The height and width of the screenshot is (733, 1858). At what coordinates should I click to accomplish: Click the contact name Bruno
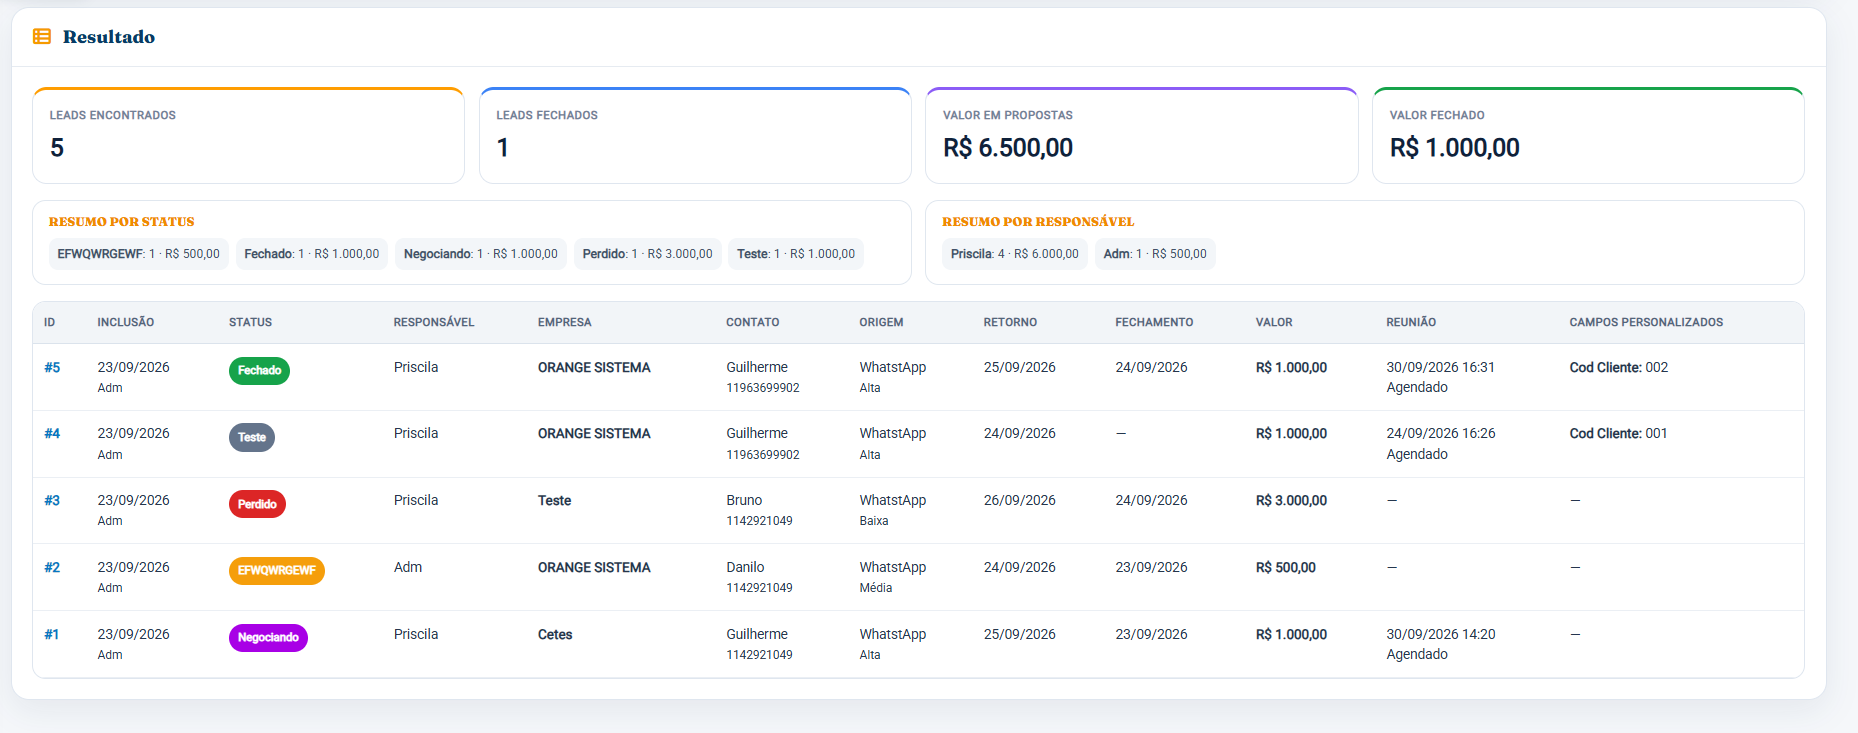[744, 501]
